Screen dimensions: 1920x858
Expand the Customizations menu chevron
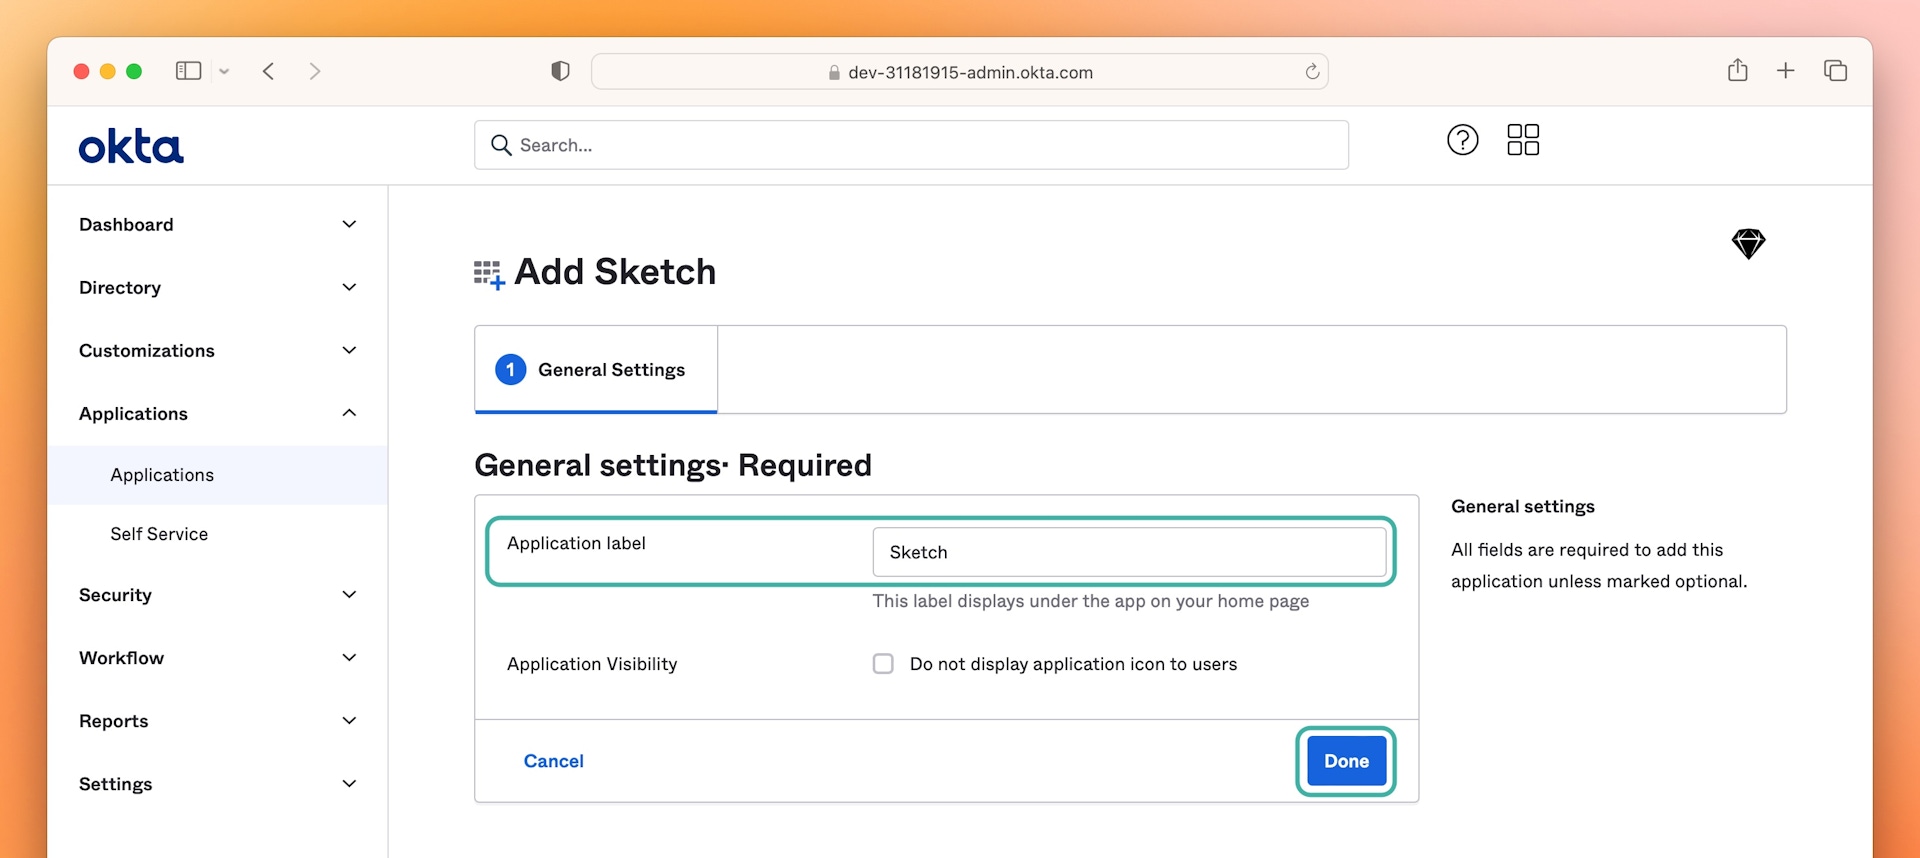tap(349, 350)
